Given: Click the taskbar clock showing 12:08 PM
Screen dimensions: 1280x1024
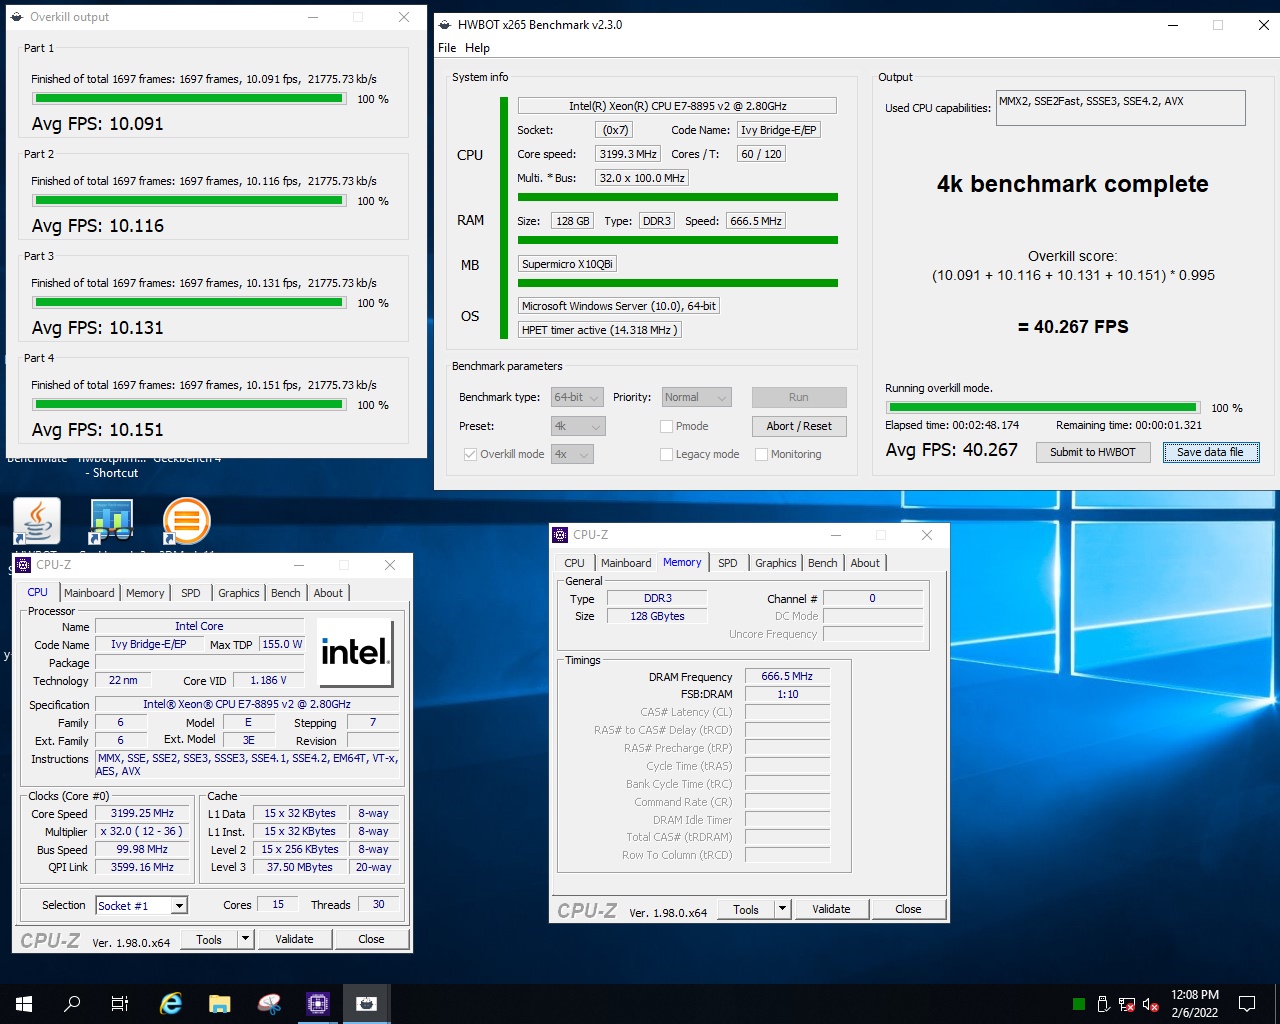Looking at the screenshot, I should click(1195, 1003).
